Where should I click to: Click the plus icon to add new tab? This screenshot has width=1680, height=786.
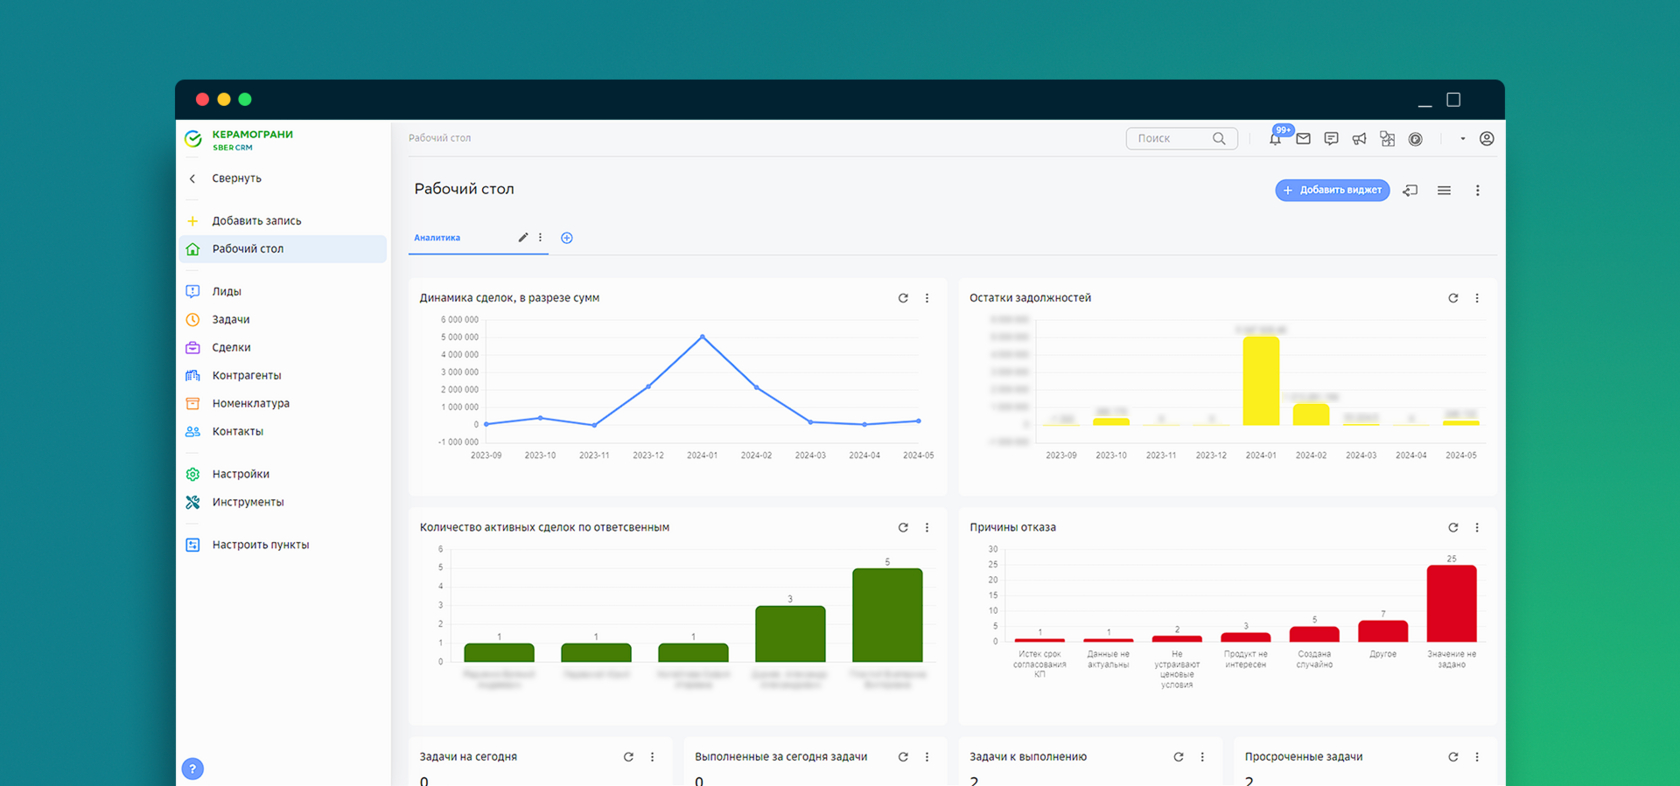click(x=567, y=238)
